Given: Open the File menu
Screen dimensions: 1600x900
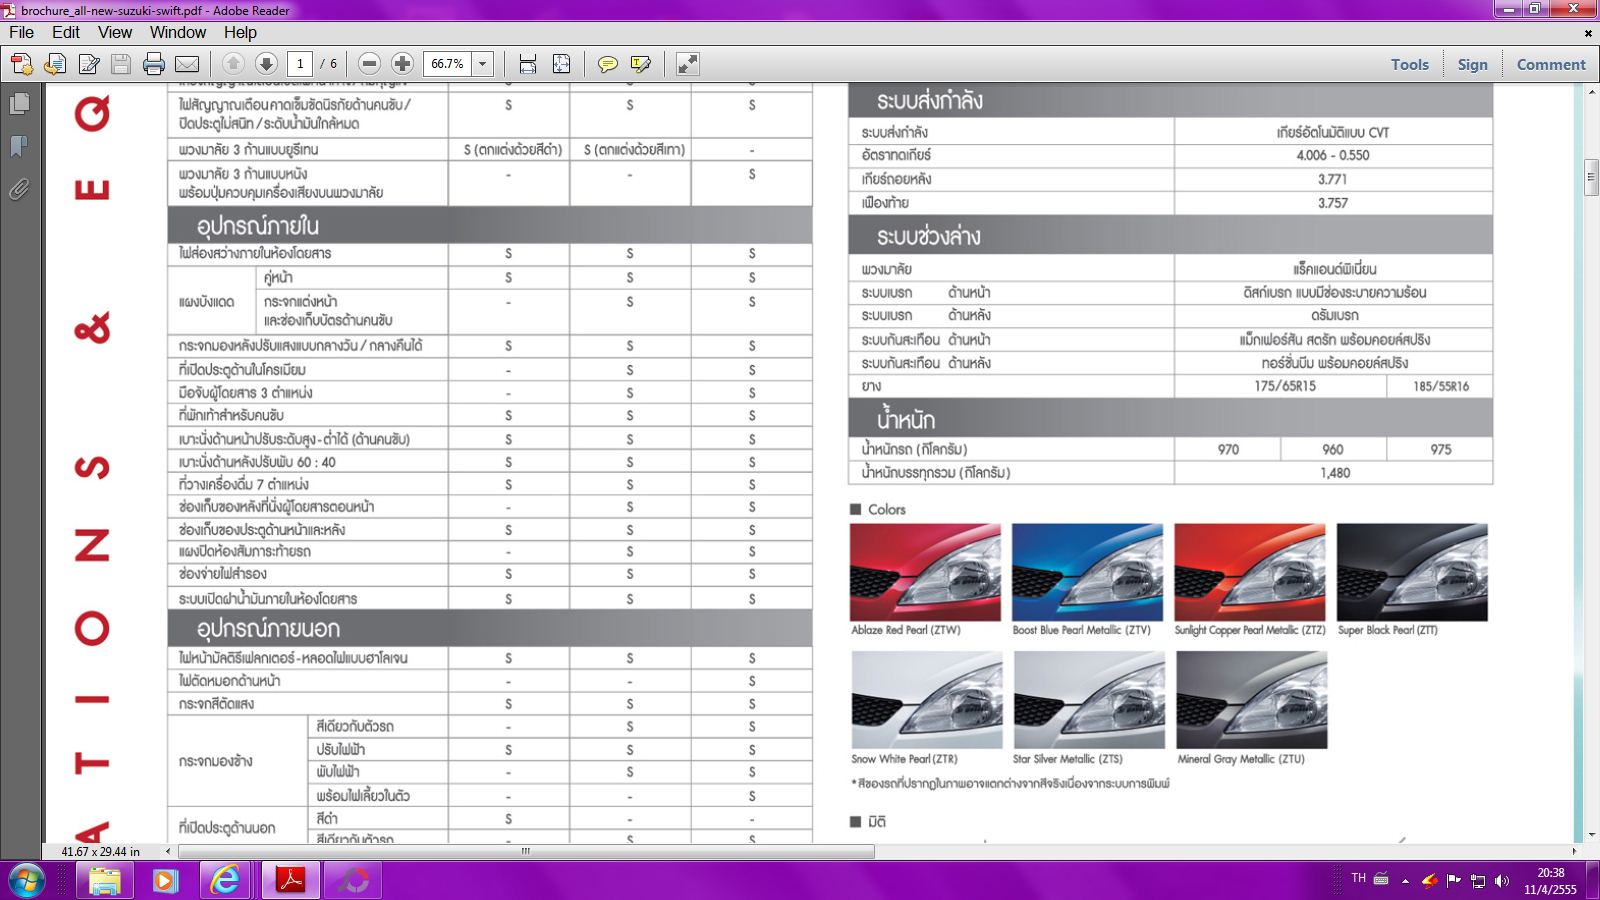Looking at the screenshot, I should point(21,32).
